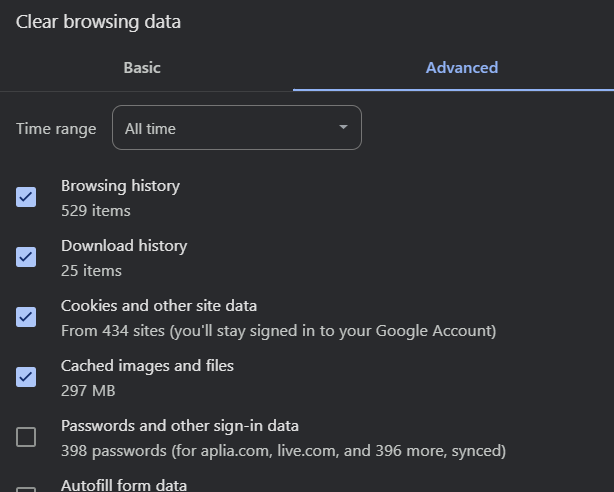Click the Autofill form data label
Viewport: 614px width, 492px height.
tap(124, 485)
